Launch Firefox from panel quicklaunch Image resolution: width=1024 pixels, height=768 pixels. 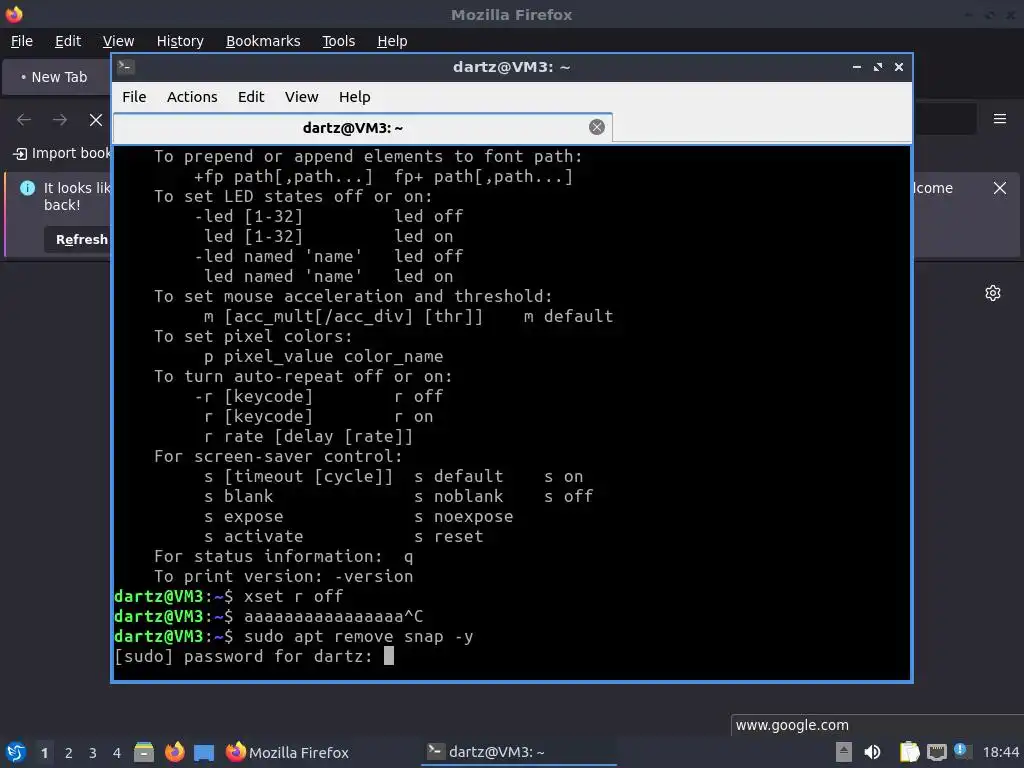tap(174, 752)
